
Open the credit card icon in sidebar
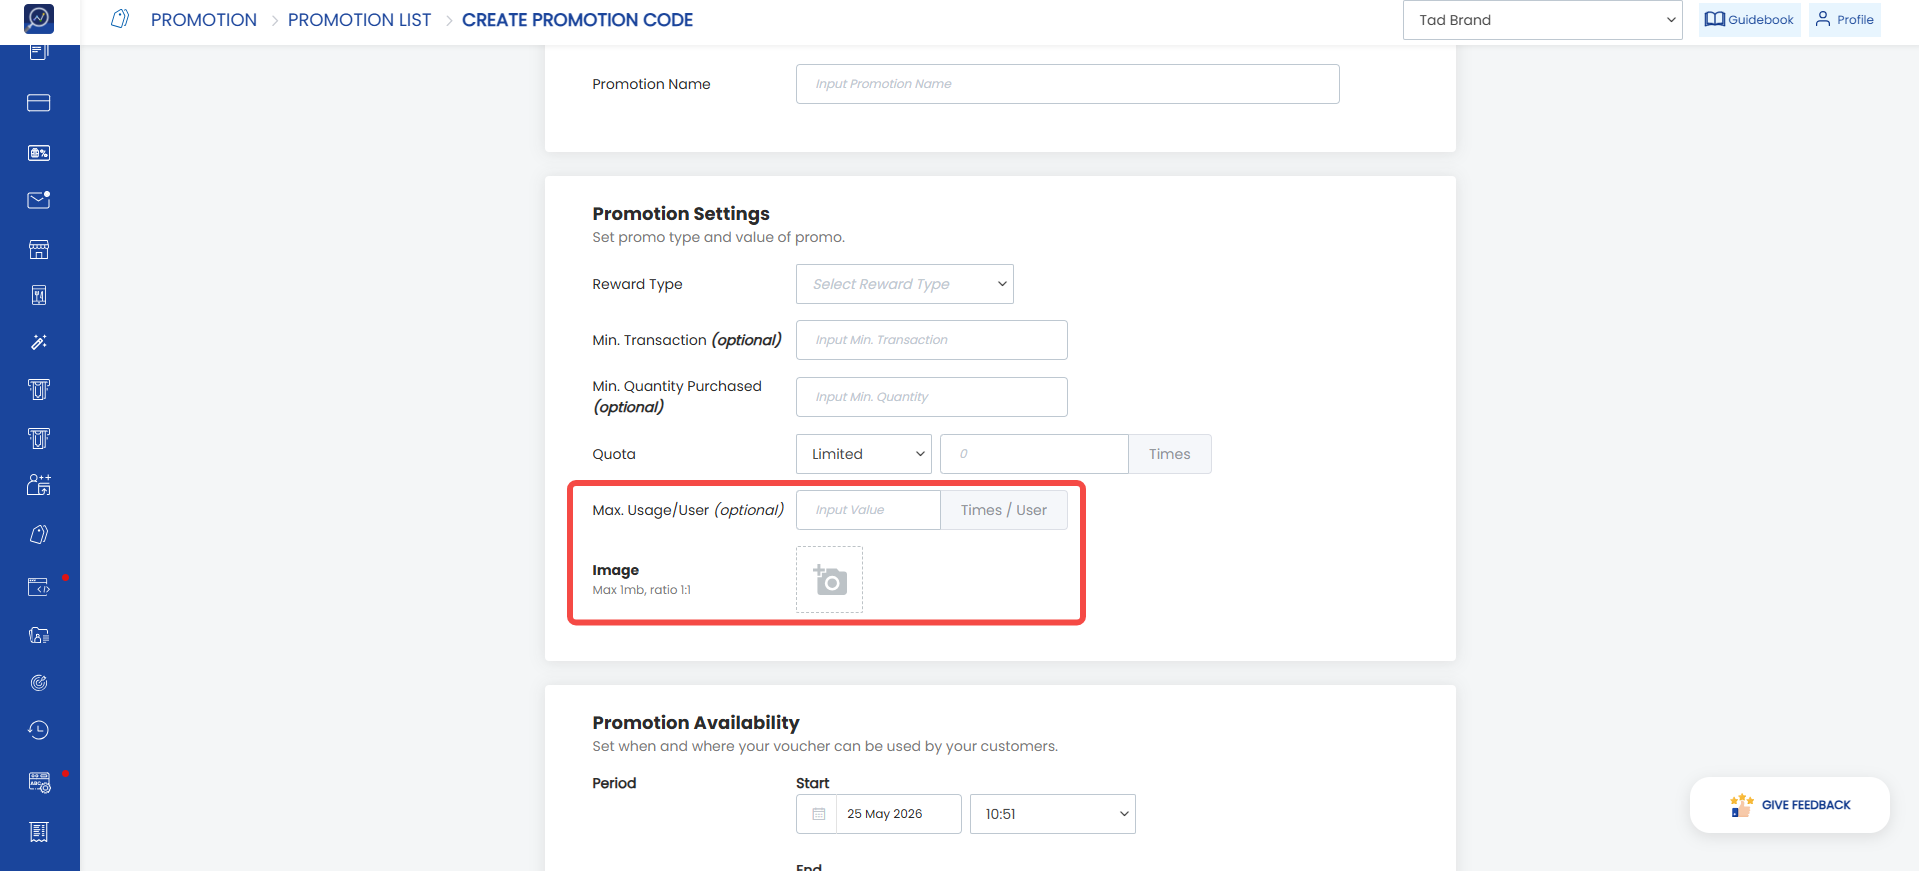click(x=39, y=103)
